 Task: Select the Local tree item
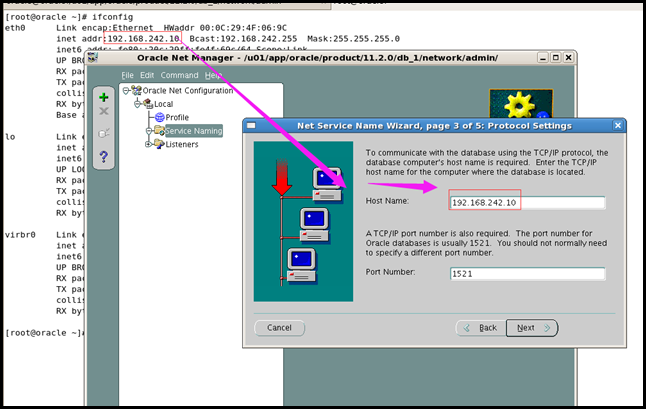(x=164, y=104)
